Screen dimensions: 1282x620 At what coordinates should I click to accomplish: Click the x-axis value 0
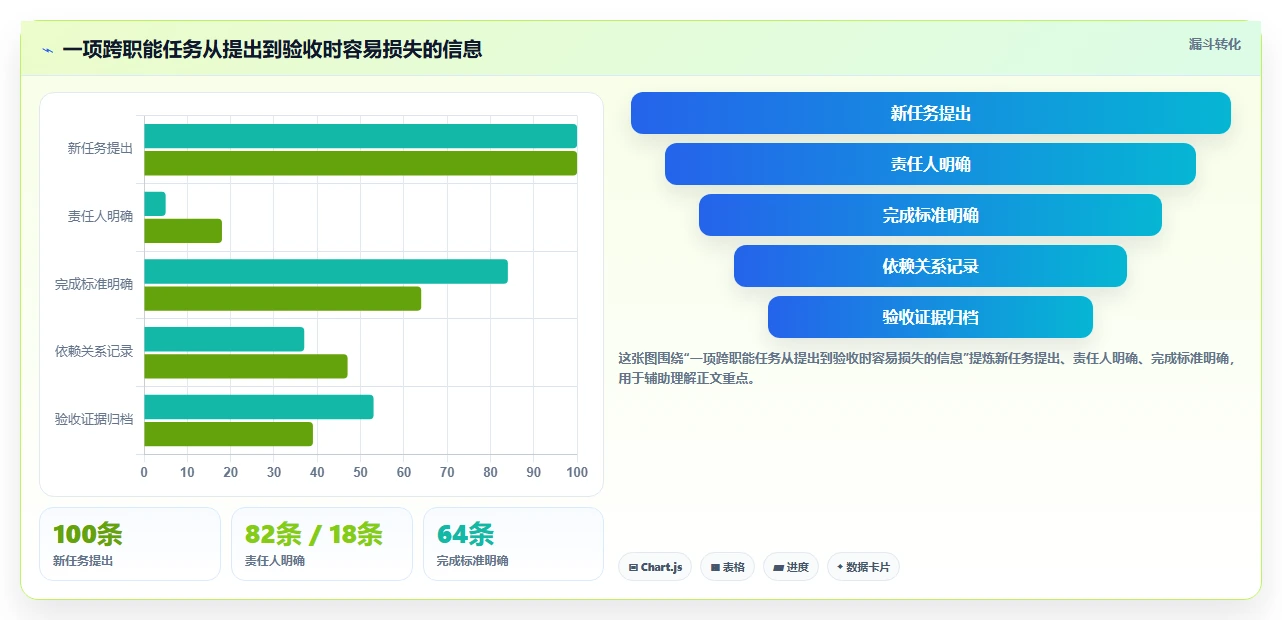pyautogui.click(x=144, y=472)
